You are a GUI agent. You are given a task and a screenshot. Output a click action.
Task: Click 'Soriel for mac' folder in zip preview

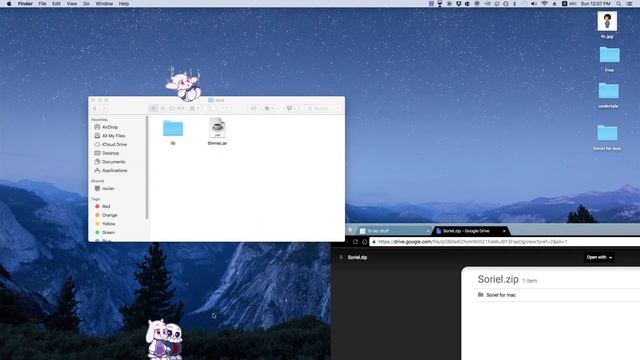tap(497, 295)
